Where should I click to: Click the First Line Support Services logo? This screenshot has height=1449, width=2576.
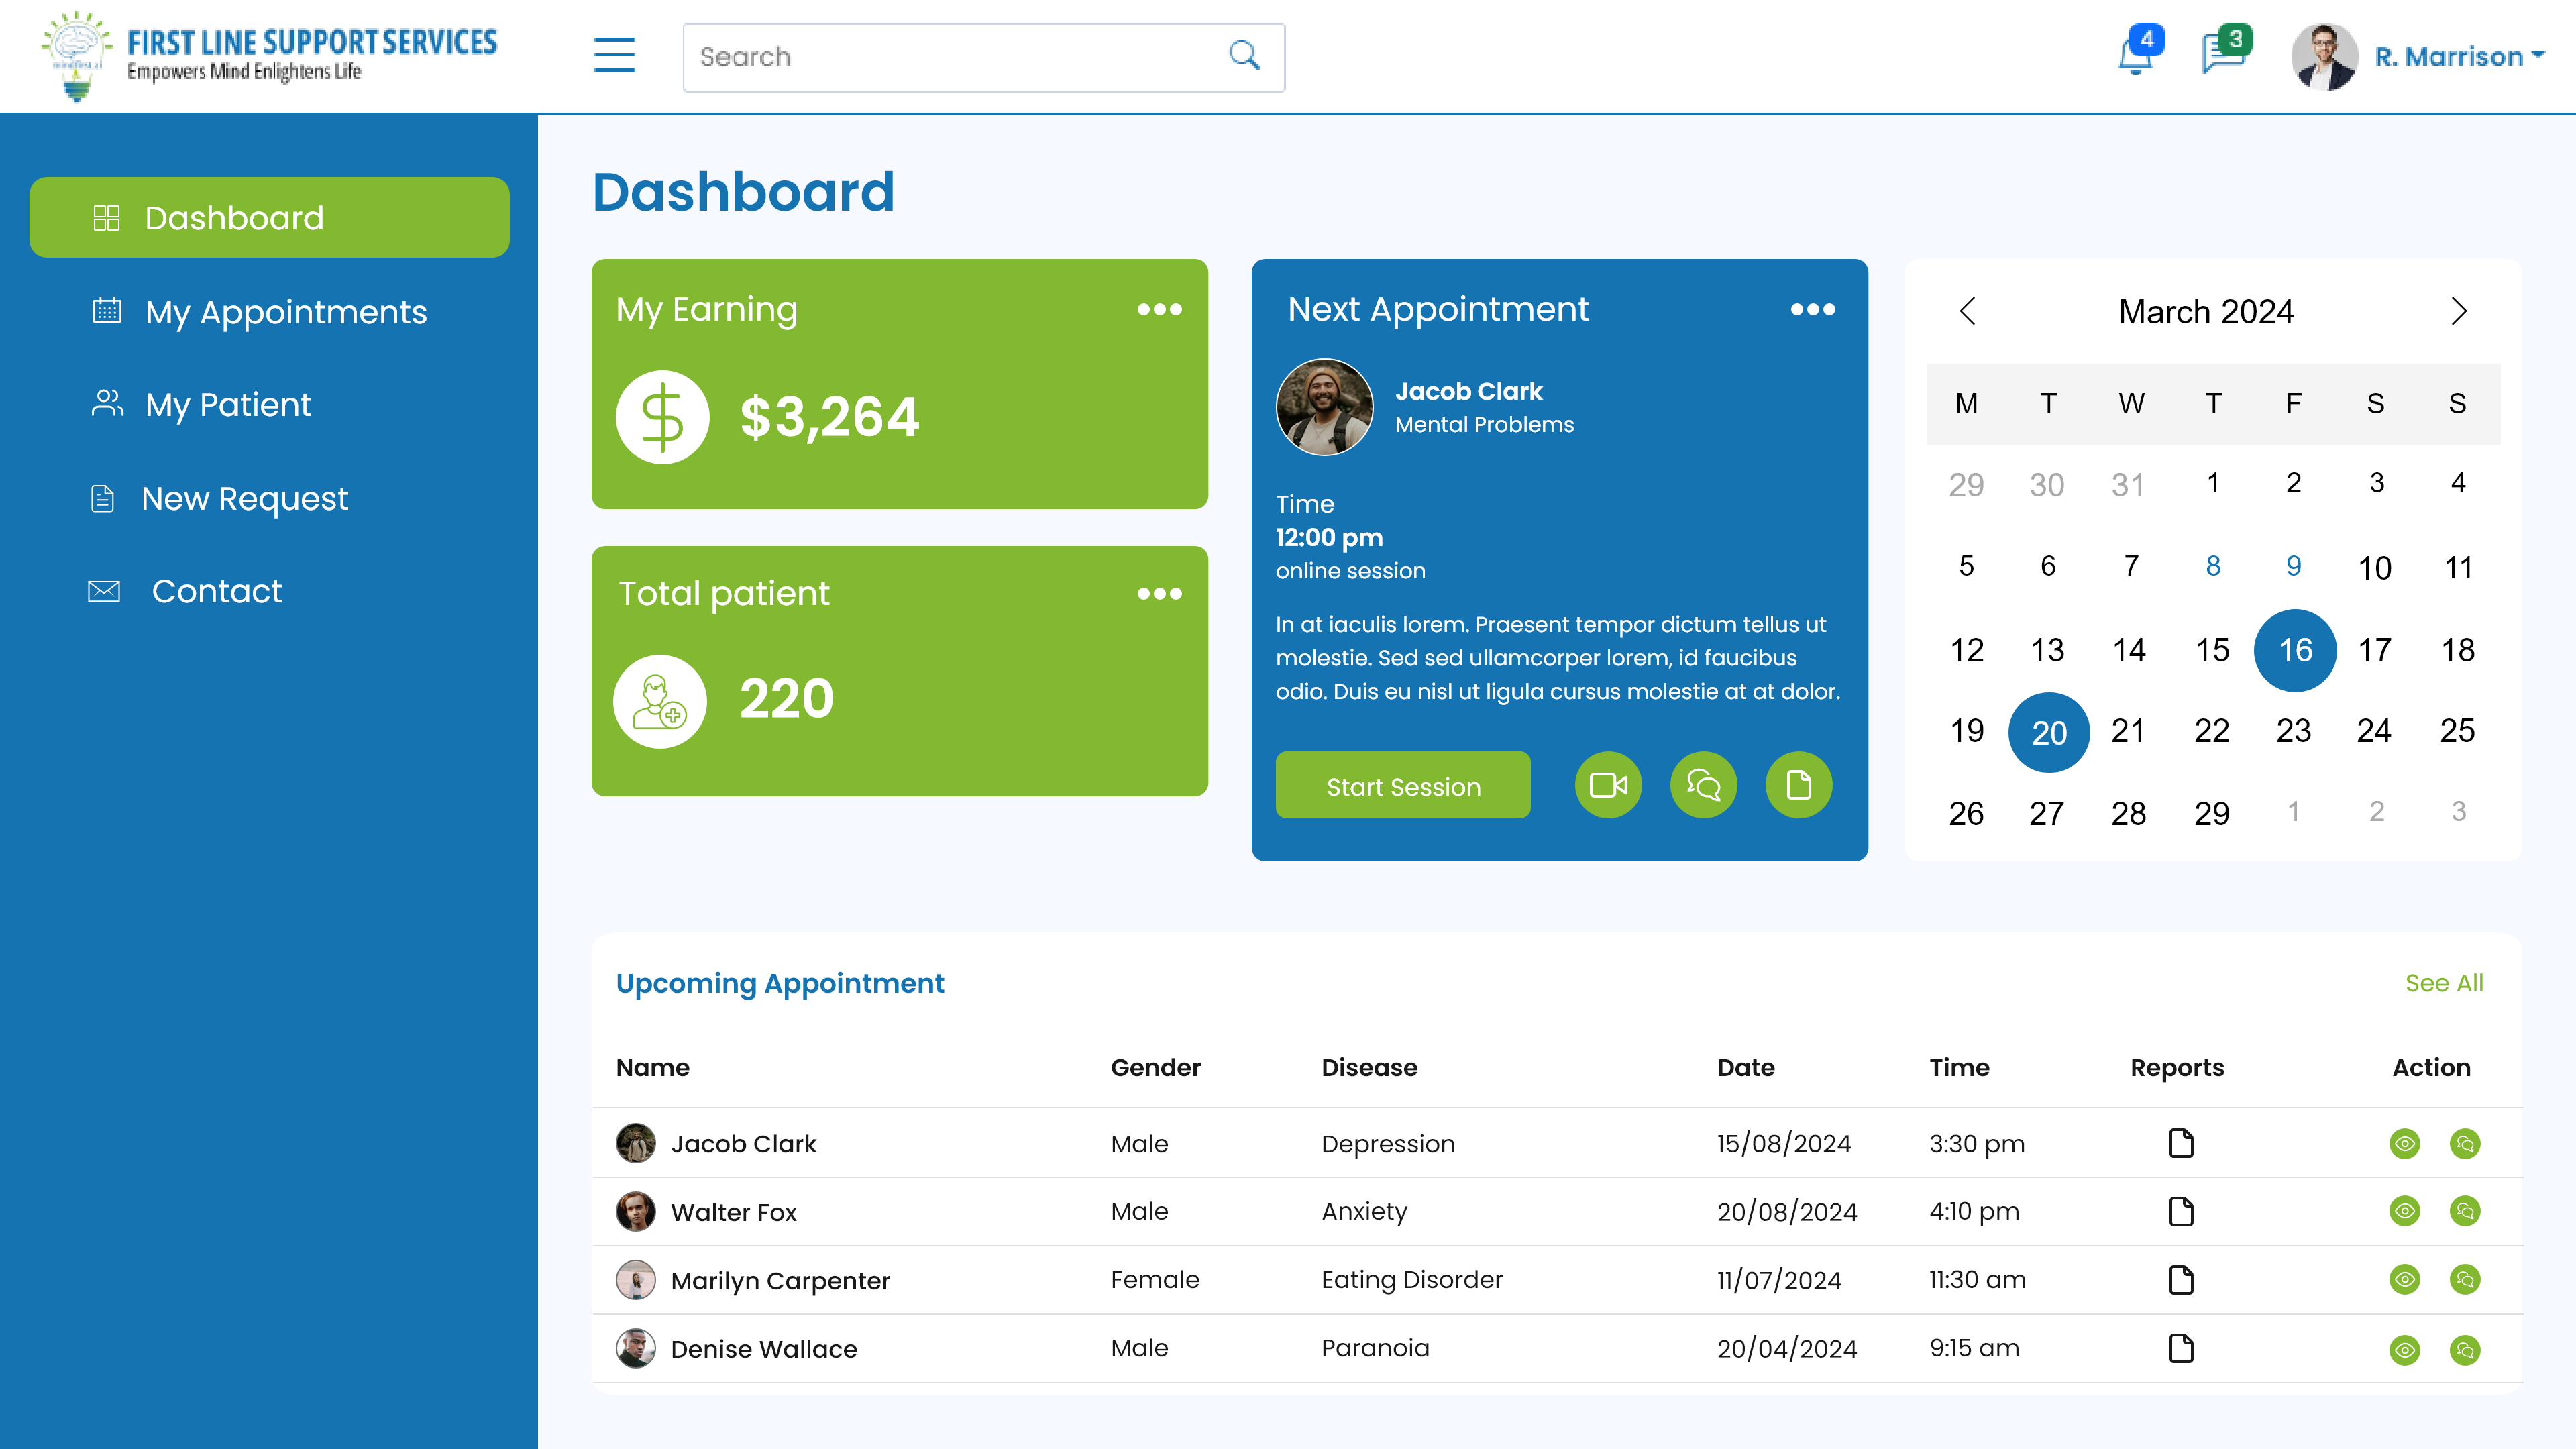click(x=269, y=56)
